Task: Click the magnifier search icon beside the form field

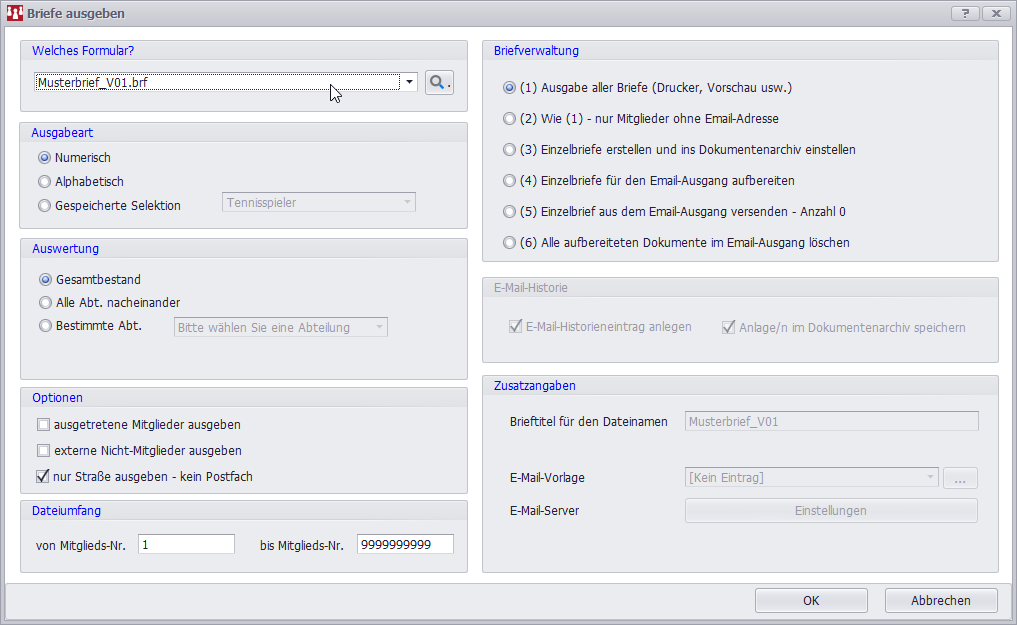Action: click(439, 83)
